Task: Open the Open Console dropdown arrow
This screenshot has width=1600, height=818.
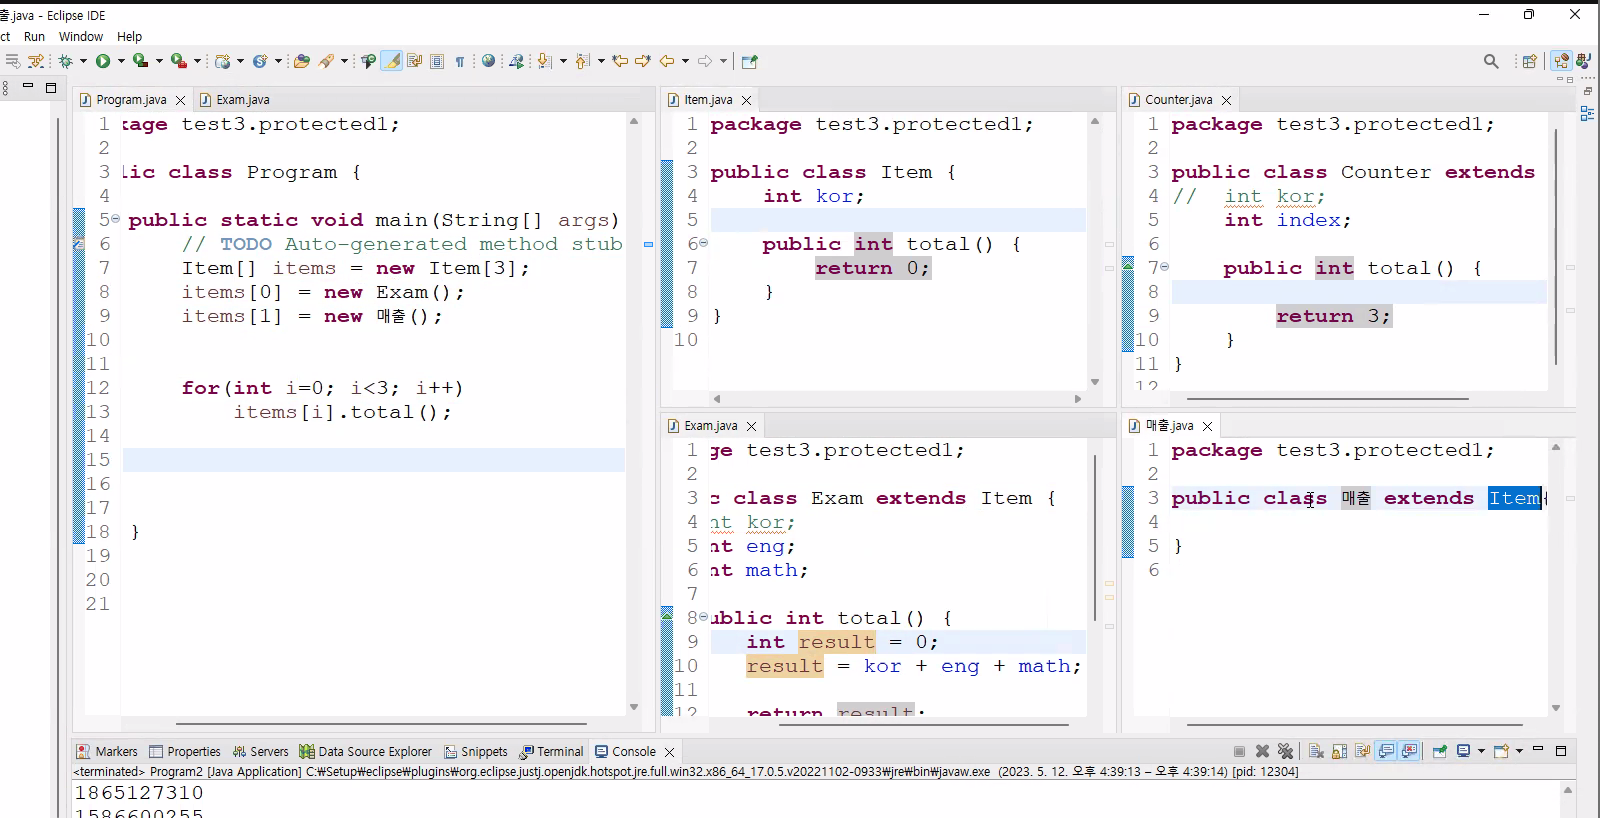Action: pos(1519,751)
